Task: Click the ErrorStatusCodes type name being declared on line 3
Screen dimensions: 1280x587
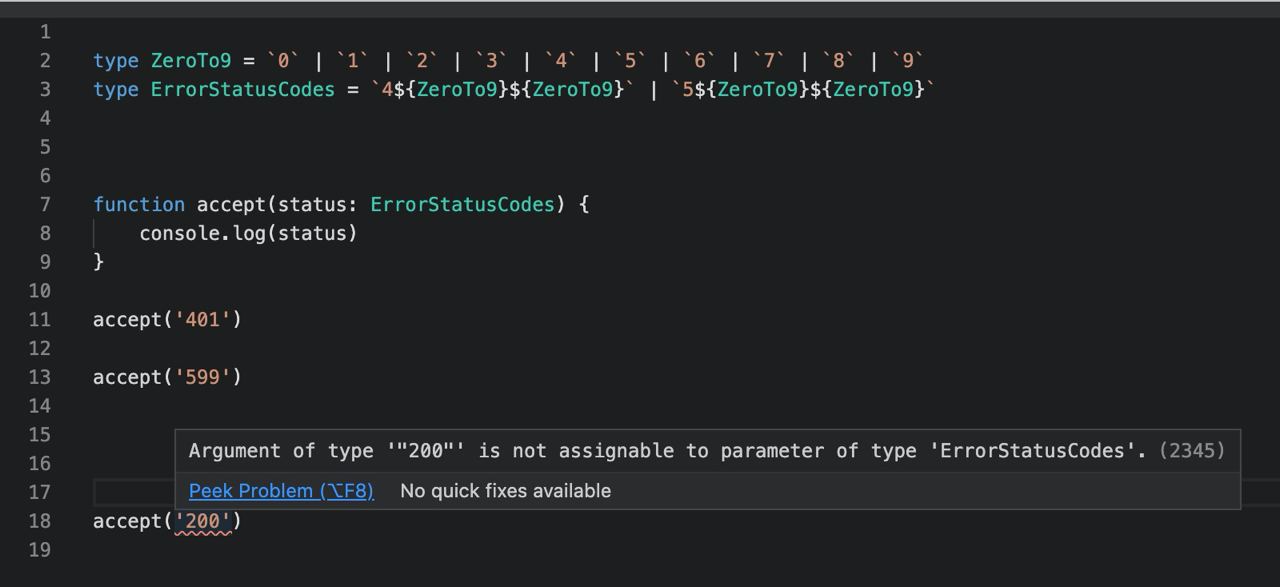Action: tap(243, 90)
